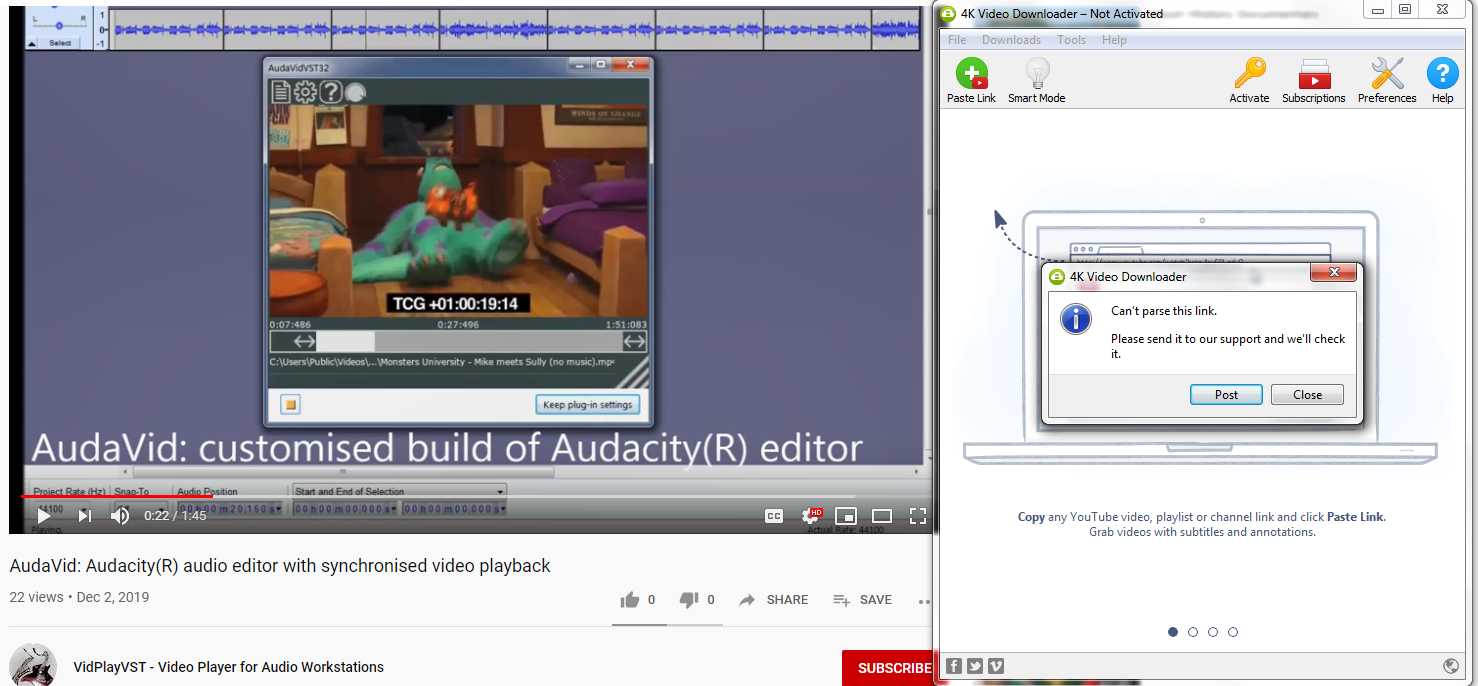
Task: Click the Vimeo icon in footer
Action: coord(995,666)
